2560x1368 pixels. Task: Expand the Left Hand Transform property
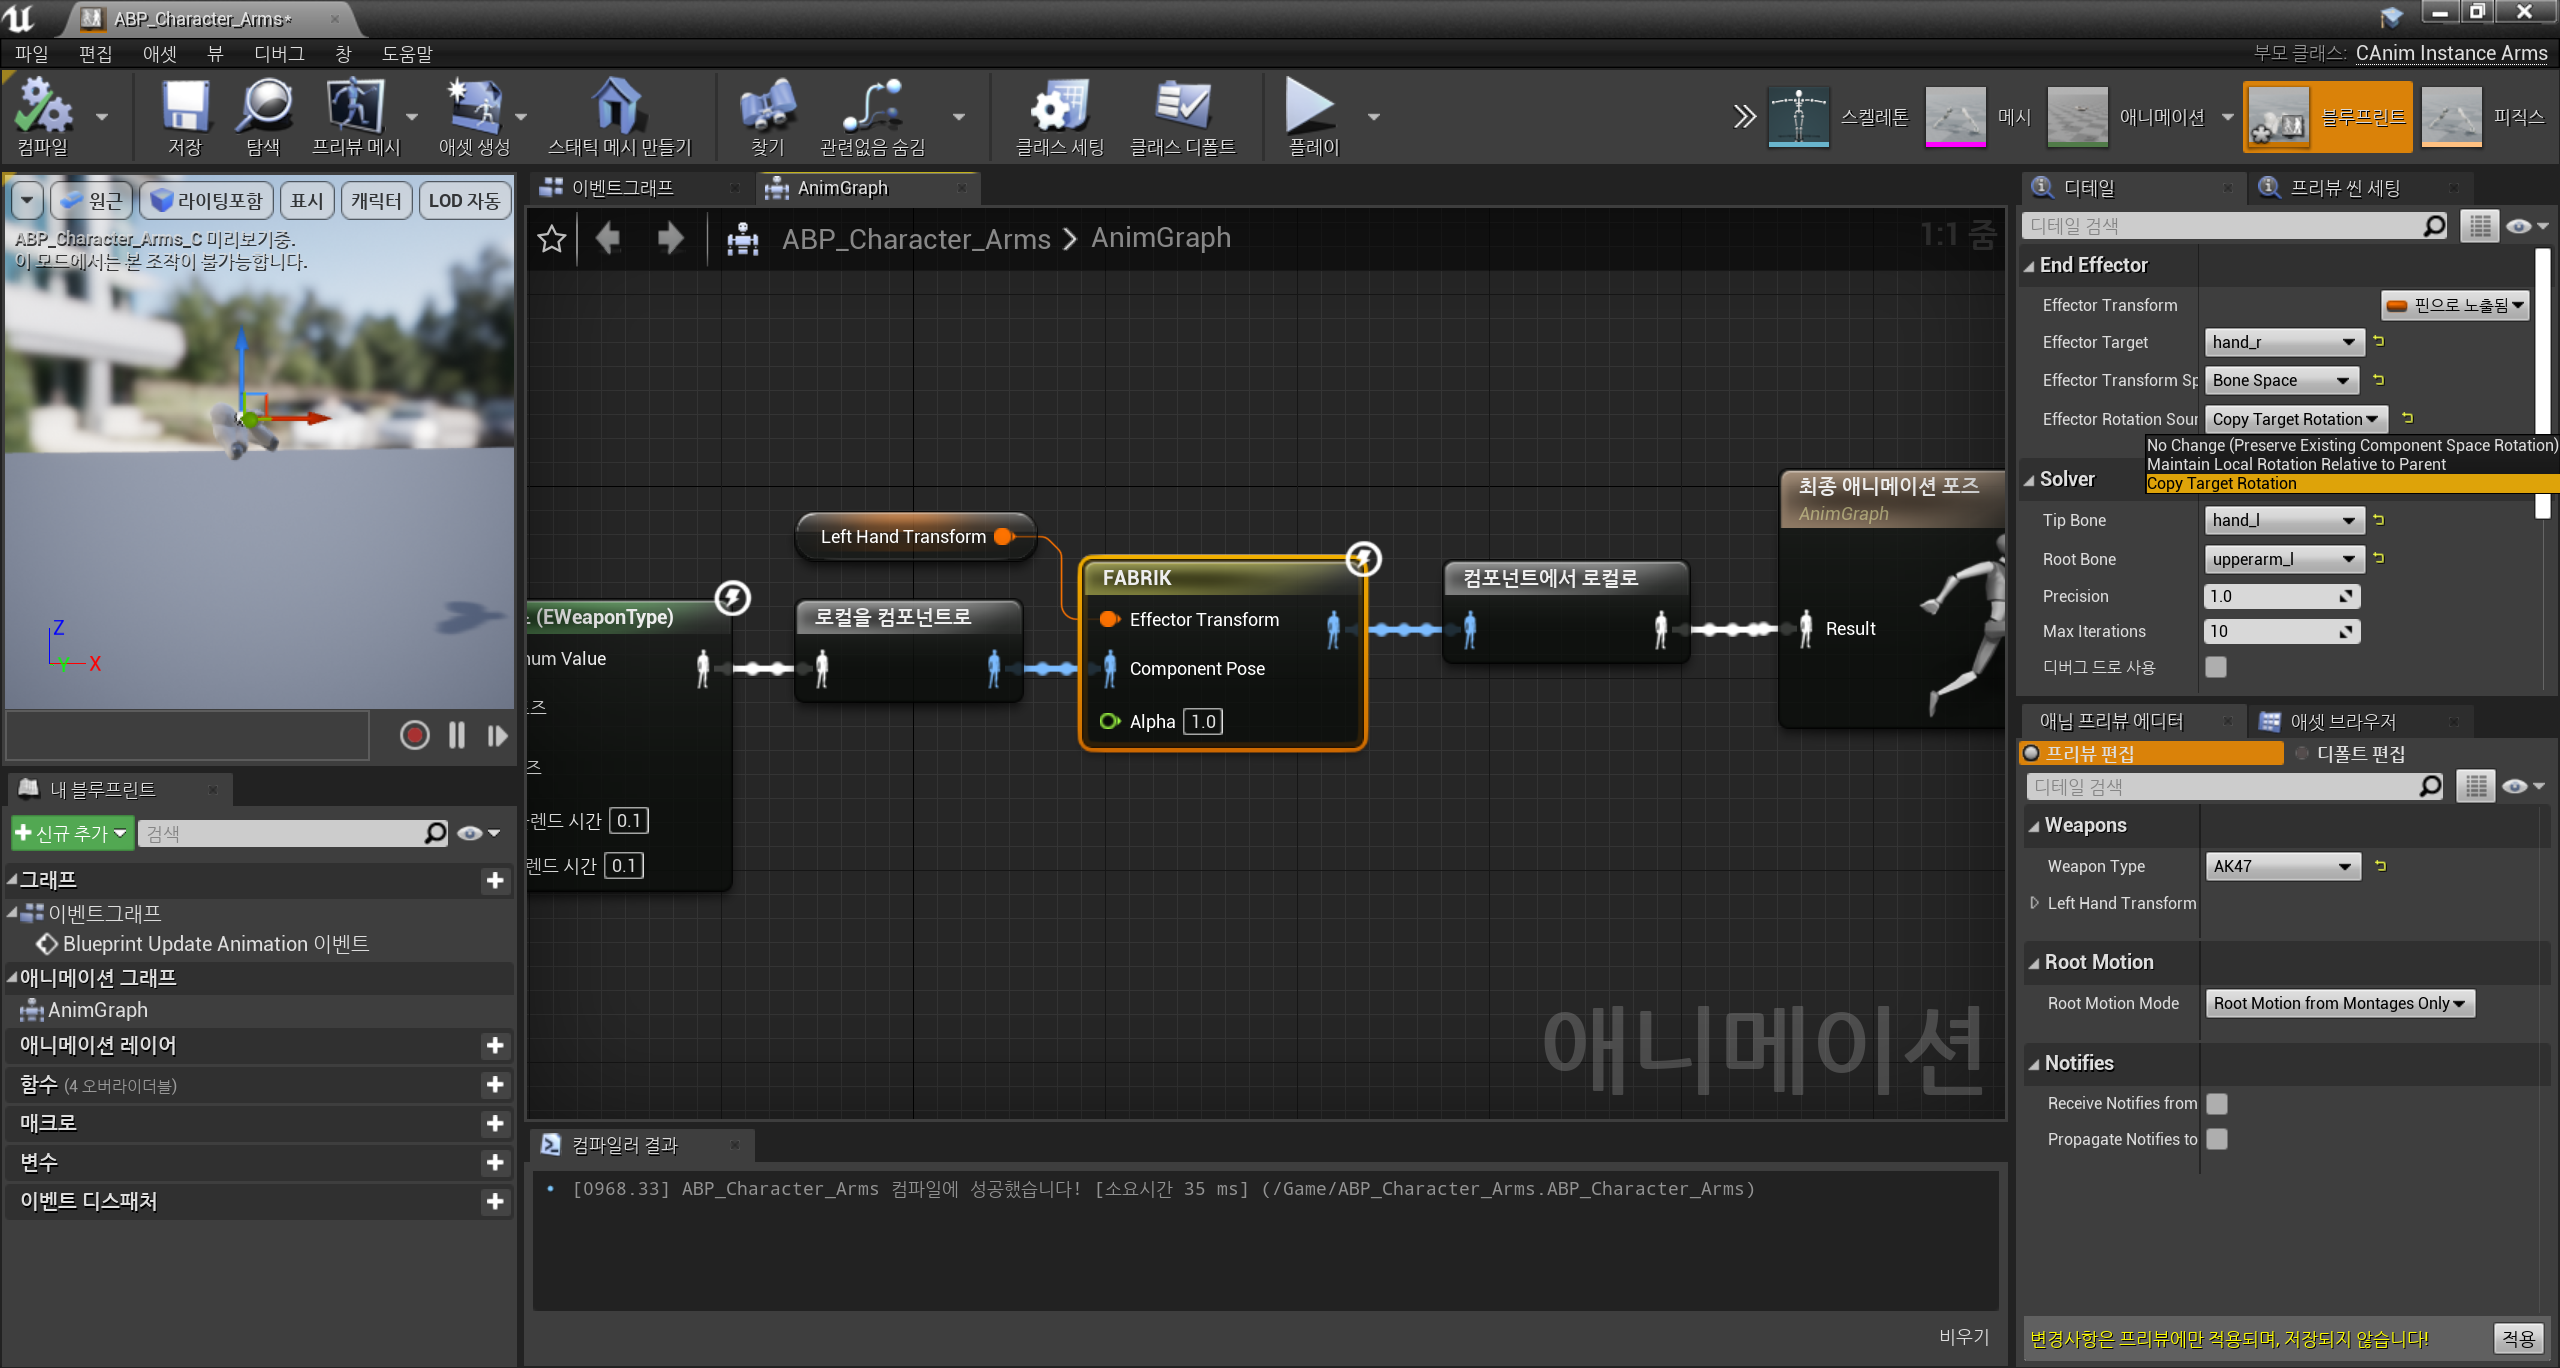click(x=2034, y=903)
